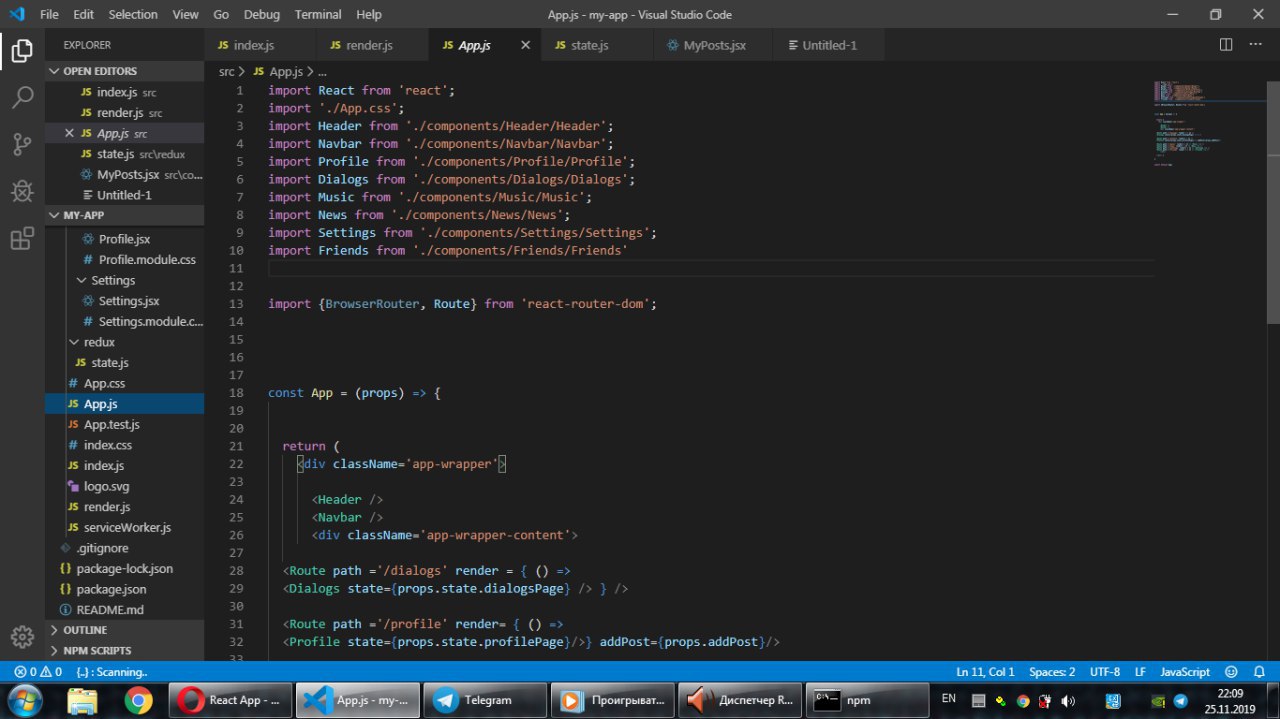This screenshot has width=1280, height=719.
Task: Open the Manage gear icon
Action: [x=22, y=637]
